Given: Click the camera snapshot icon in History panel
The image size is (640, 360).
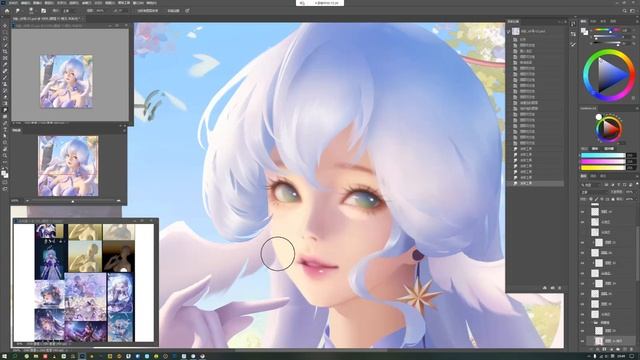Looking at the screenshot, I should (x=552, y=288).
